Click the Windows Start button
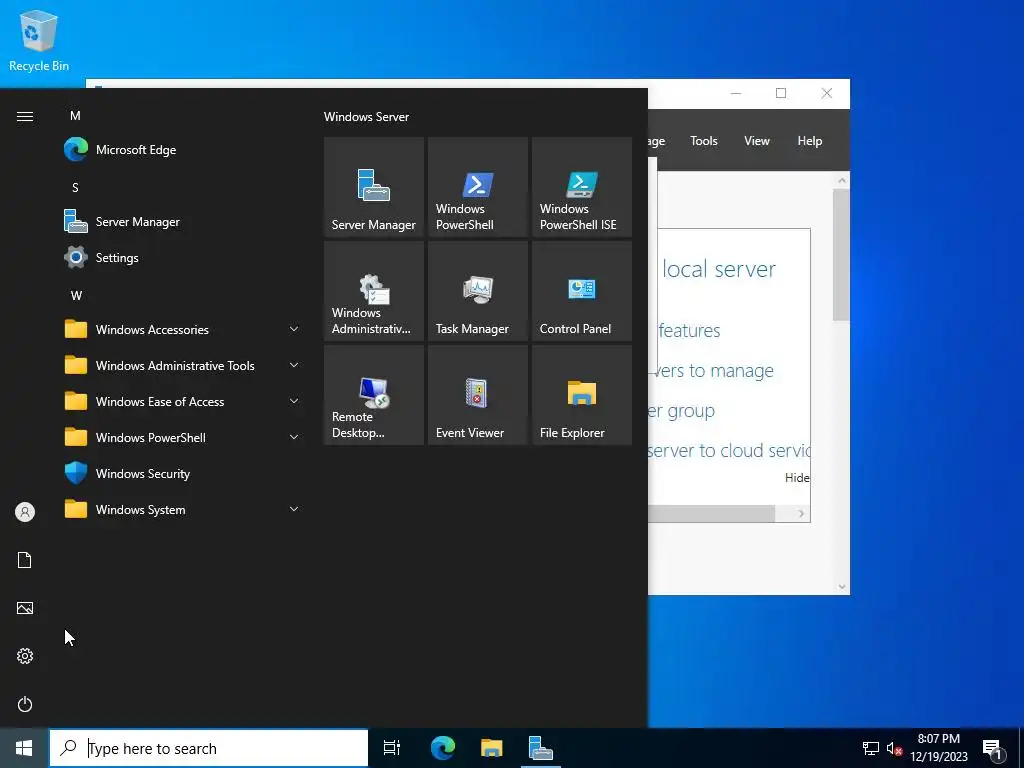This screenshot has width=1024, height=768. pyautogui.click(x=24, y=748)
